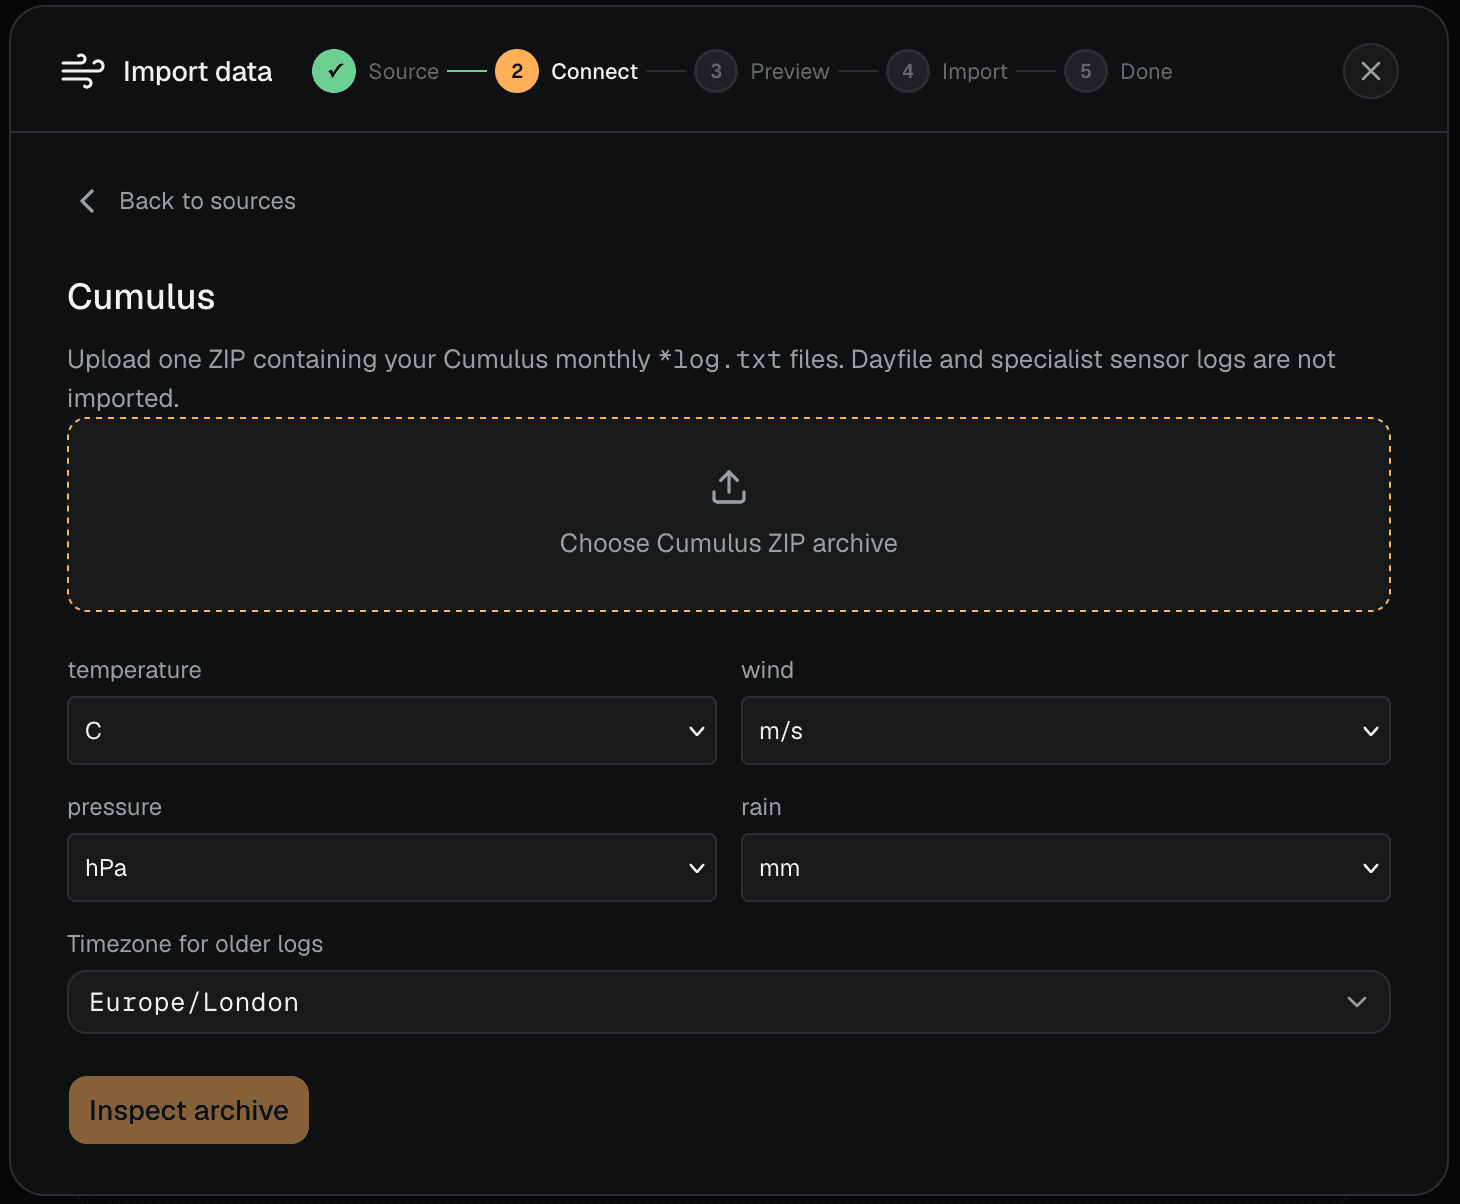Click the 'temperature' field label

pos(135,670)
